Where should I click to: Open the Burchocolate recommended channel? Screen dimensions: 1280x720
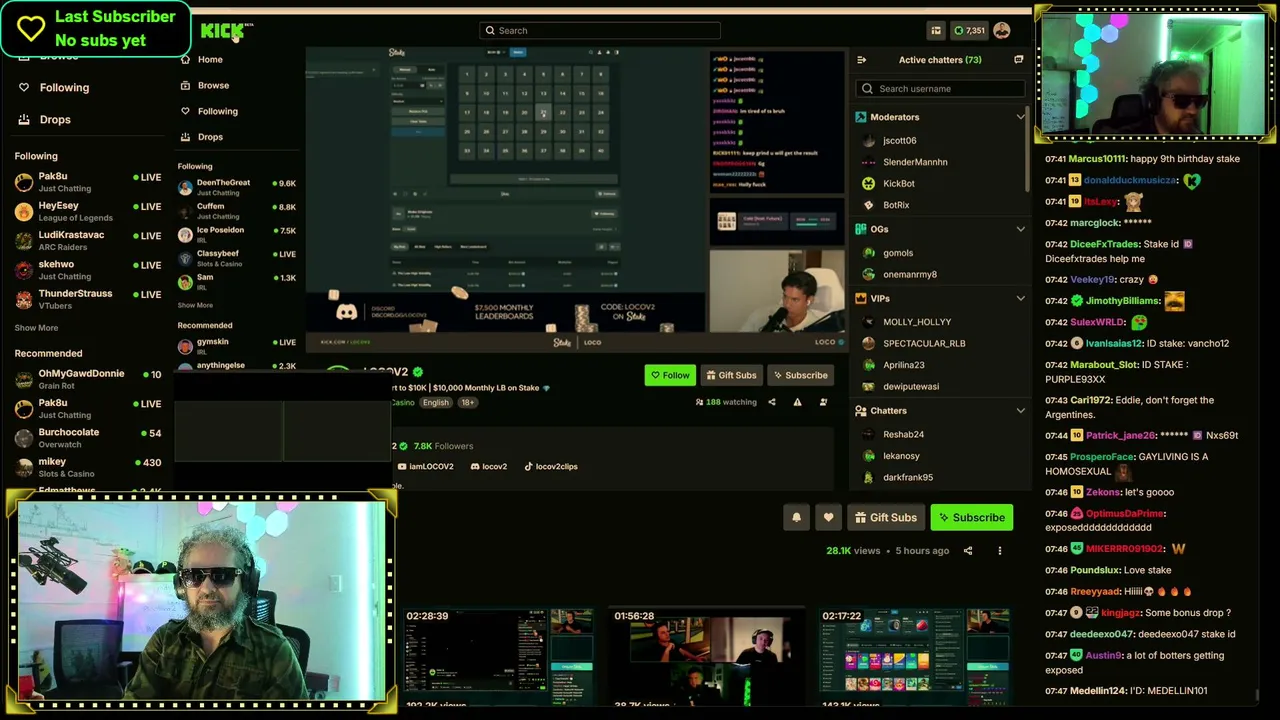[88, 438]
